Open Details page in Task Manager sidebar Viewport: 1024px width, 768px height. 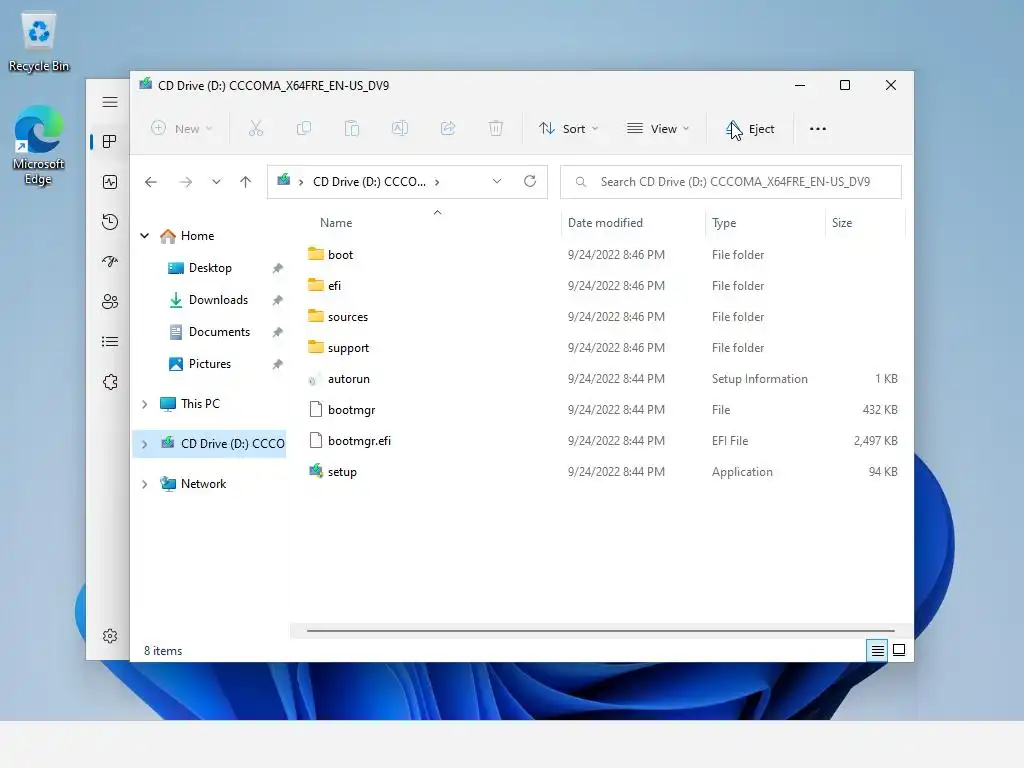(110, 342)
